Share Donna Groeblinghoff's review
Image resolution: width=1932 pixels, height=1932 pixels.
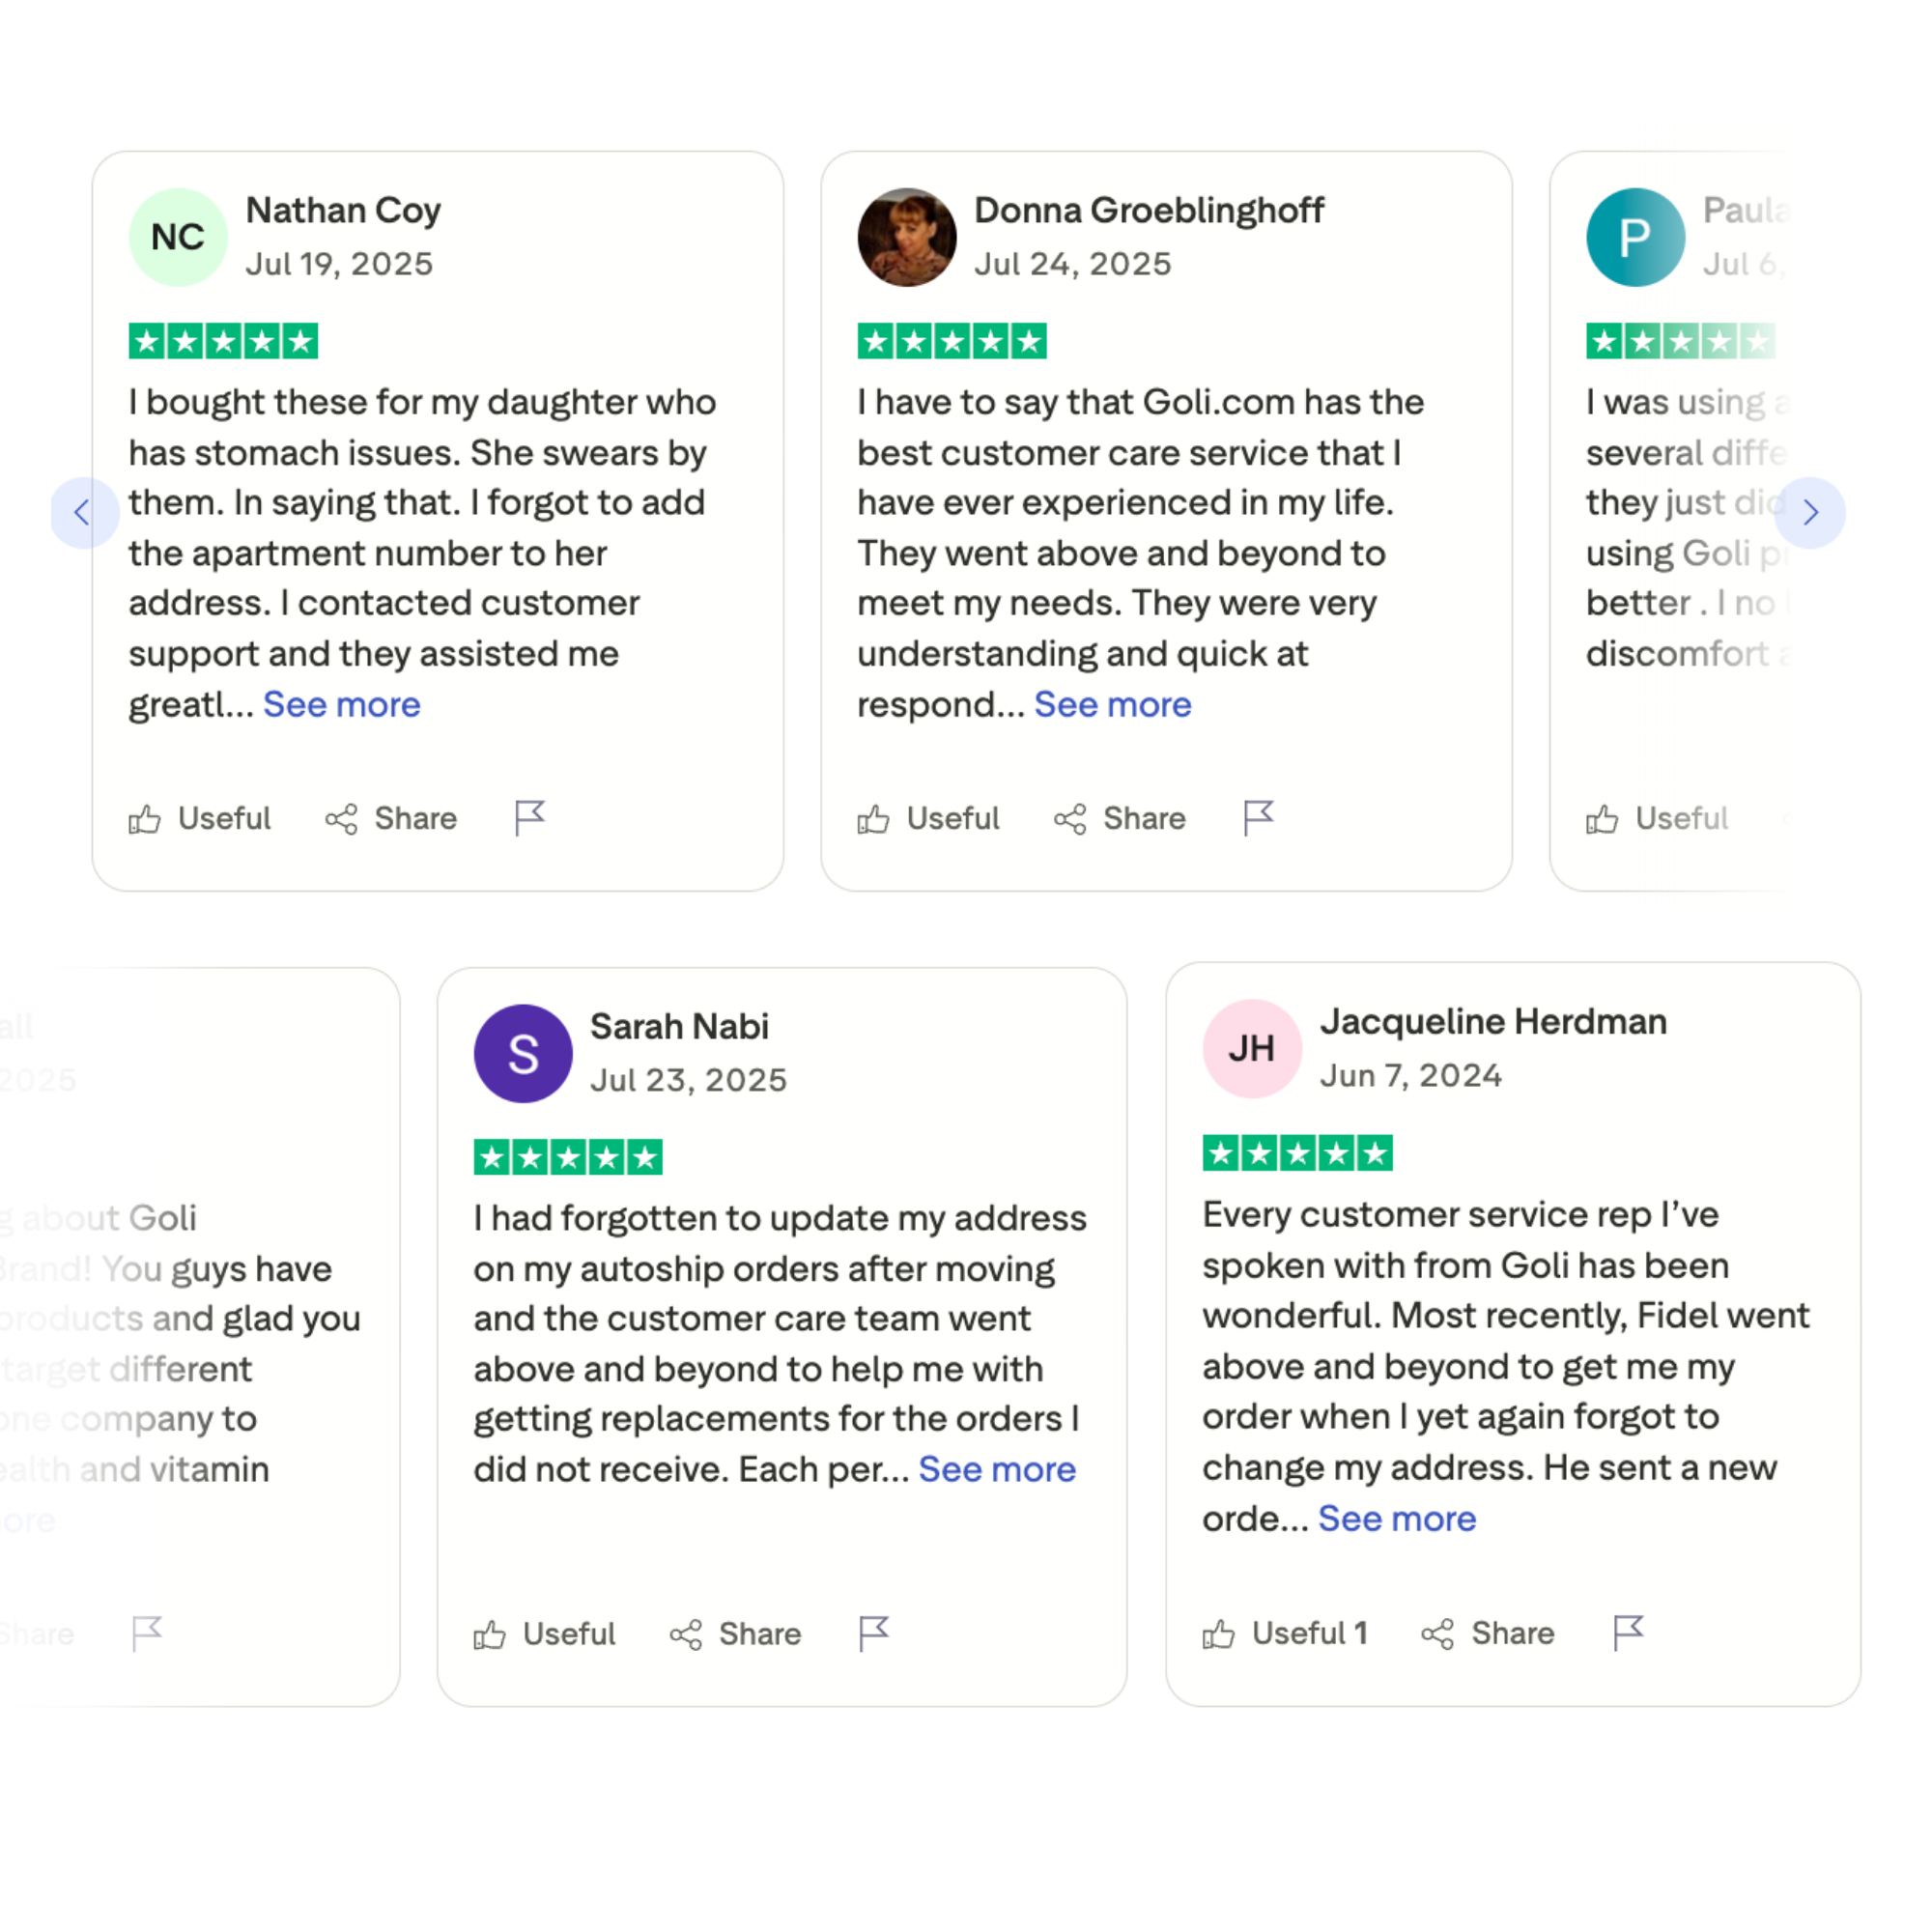1120,819
